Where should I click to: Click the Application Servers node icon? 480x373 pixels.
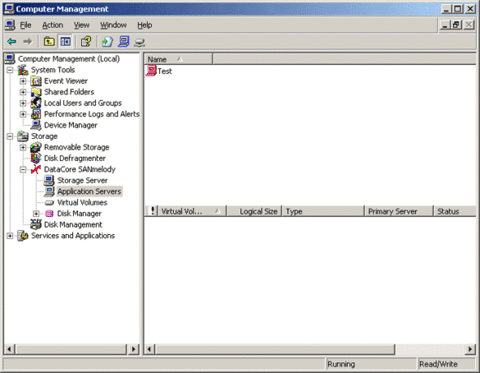(x=49, y=191)
